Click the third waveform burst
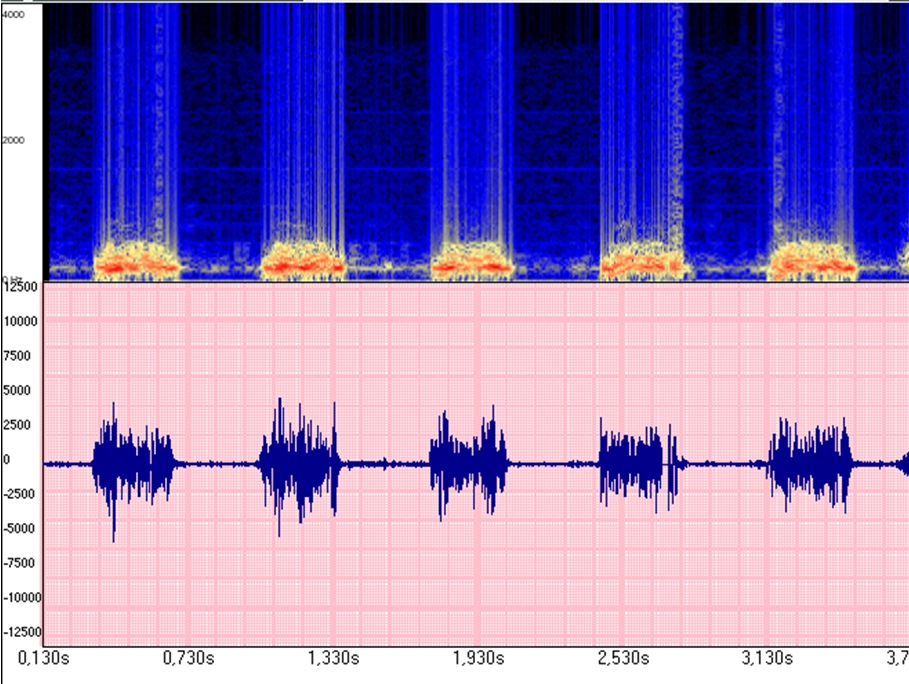The width and height of the screenshot is (909, 684). 468,463
